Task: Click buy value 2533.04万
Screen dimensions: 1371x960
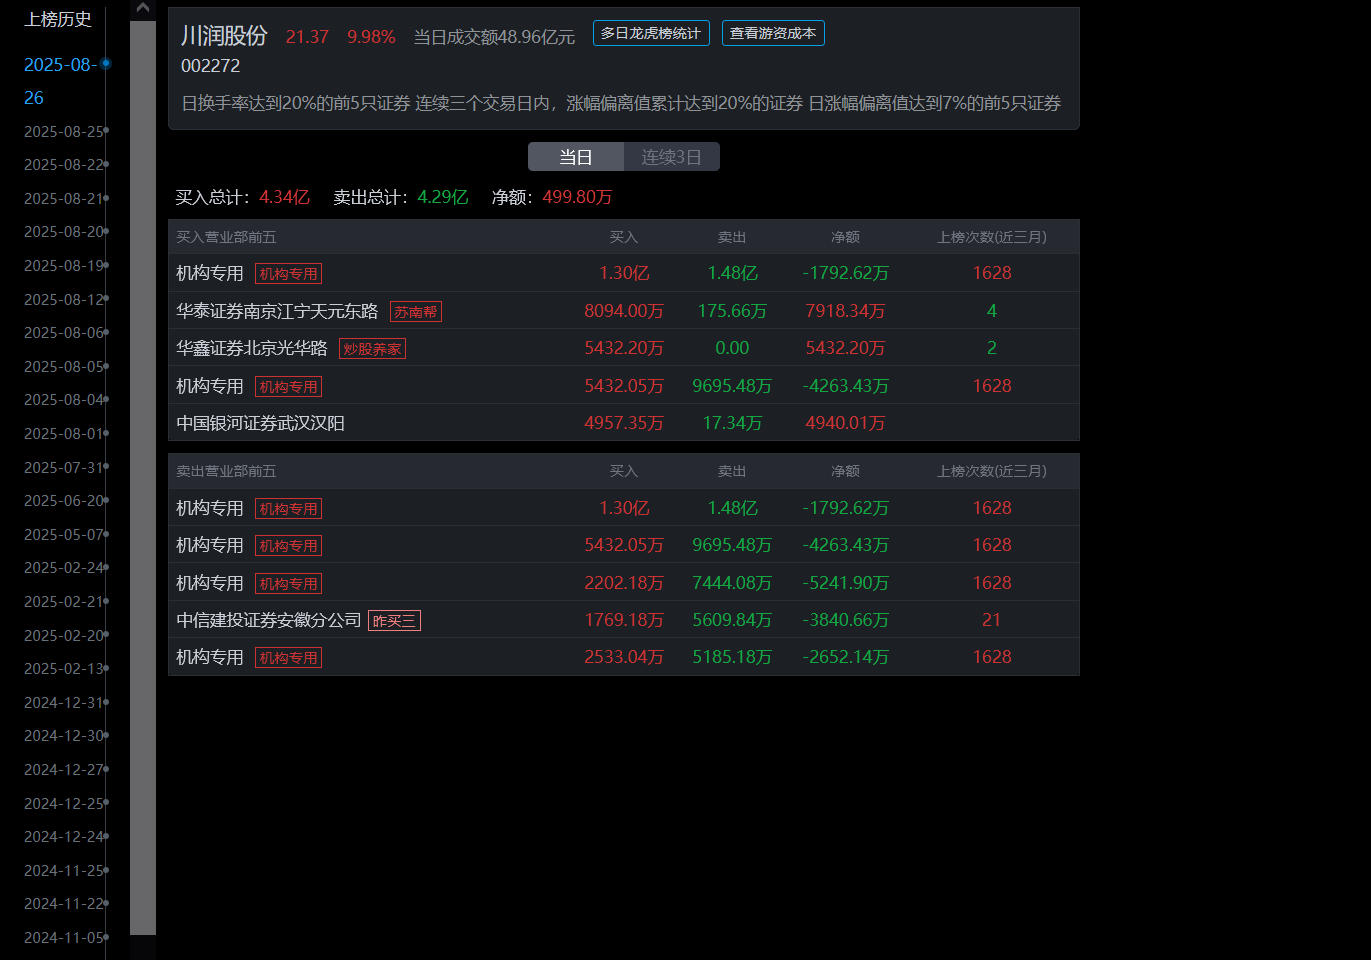Action: click(624, 657)
